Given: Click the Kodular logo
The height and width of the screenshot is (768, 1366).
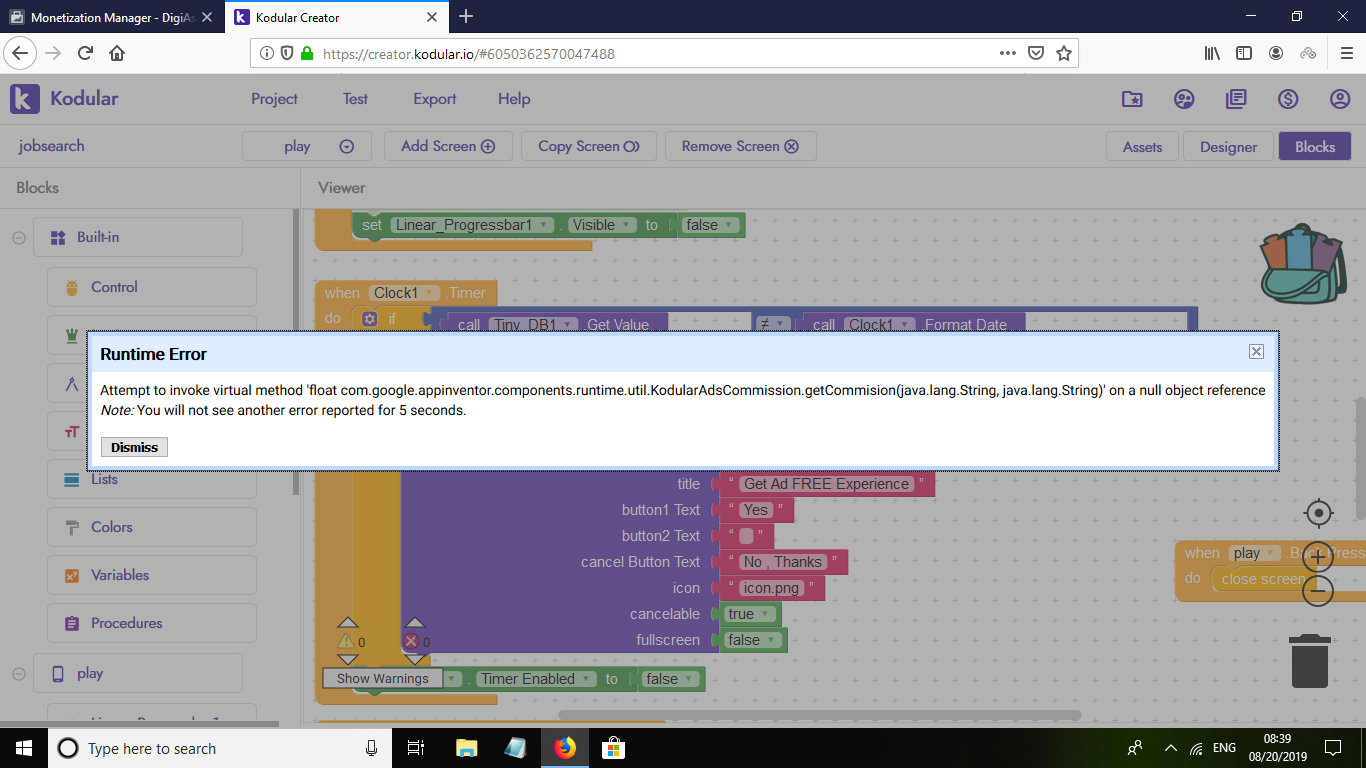Looking at the screenshot, I should point(64,99).
